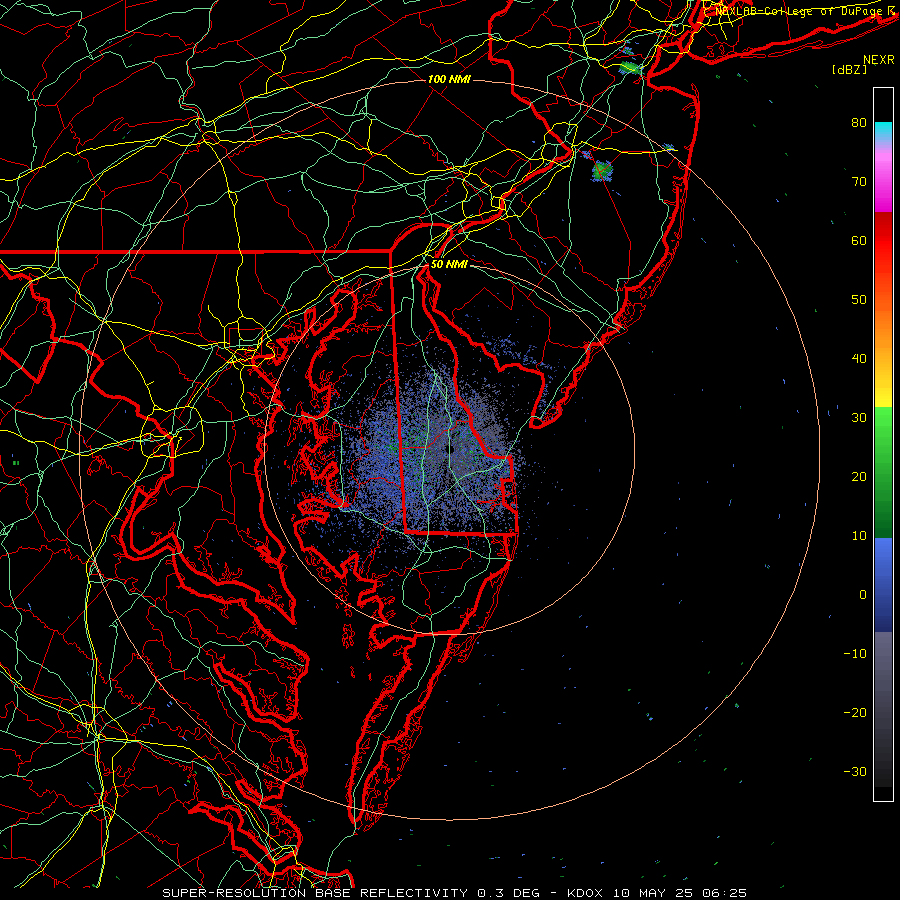Click the 60 value on the dBZ scale

click(859, 240)
